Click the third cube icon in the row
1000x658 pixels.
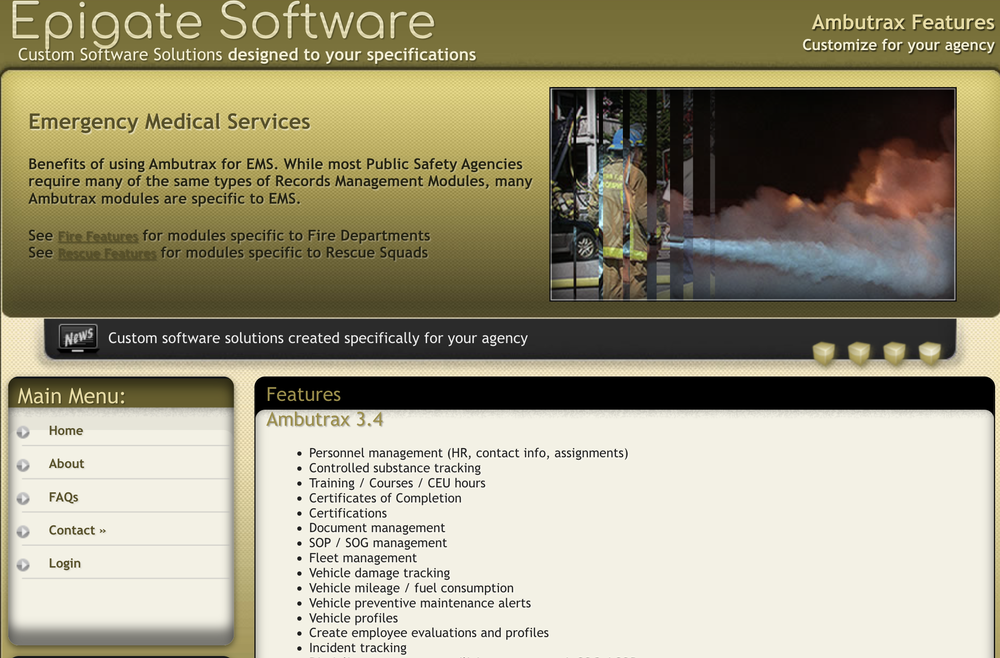pos(893,353)
